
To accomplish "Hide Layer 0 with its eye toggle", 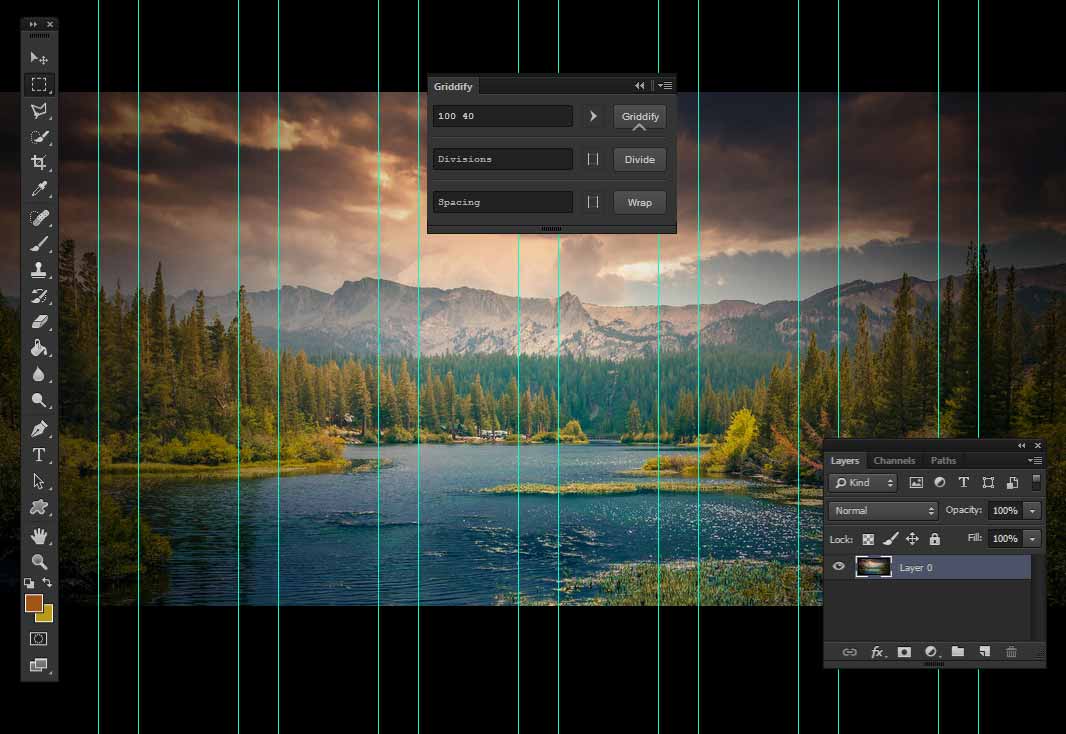I will [839, 566].
